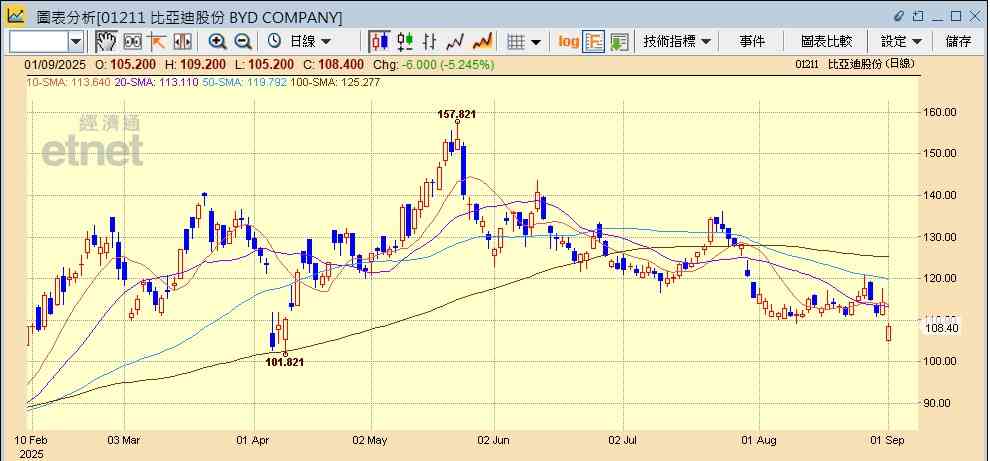Click the 03 Mar date axis label
The width and height of the screenshot is (990, 461).
click(124, 440)
